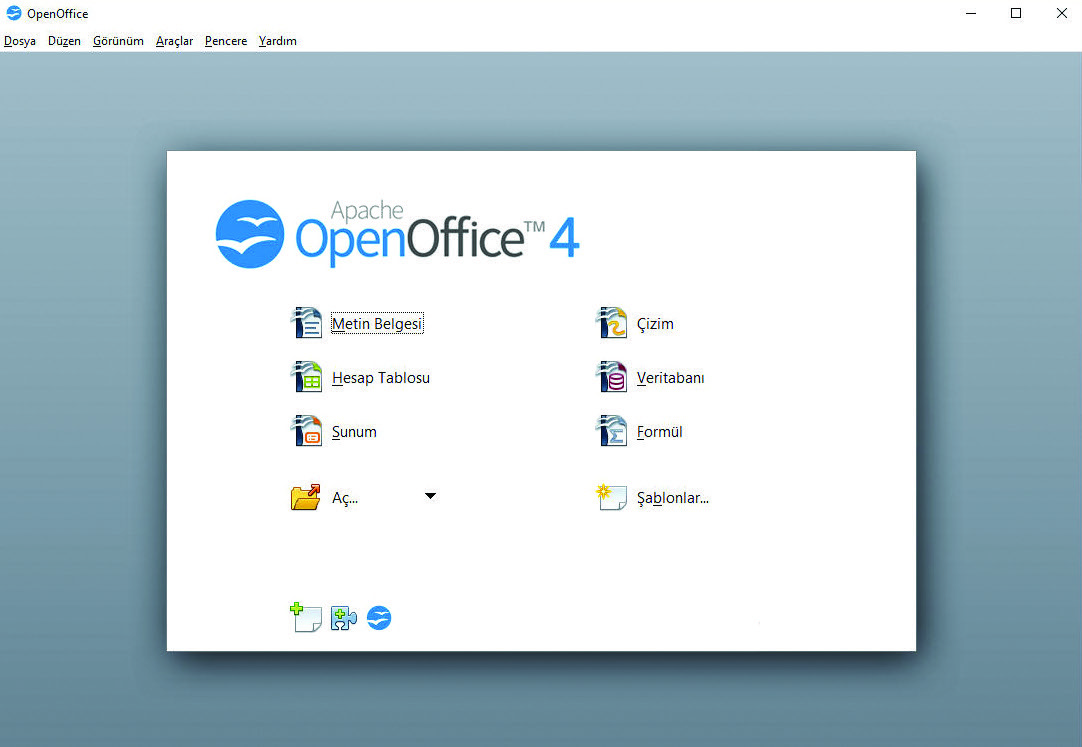Expand the recent documents arrow beside Aç

pyautogui.click(x=430, y=496)
